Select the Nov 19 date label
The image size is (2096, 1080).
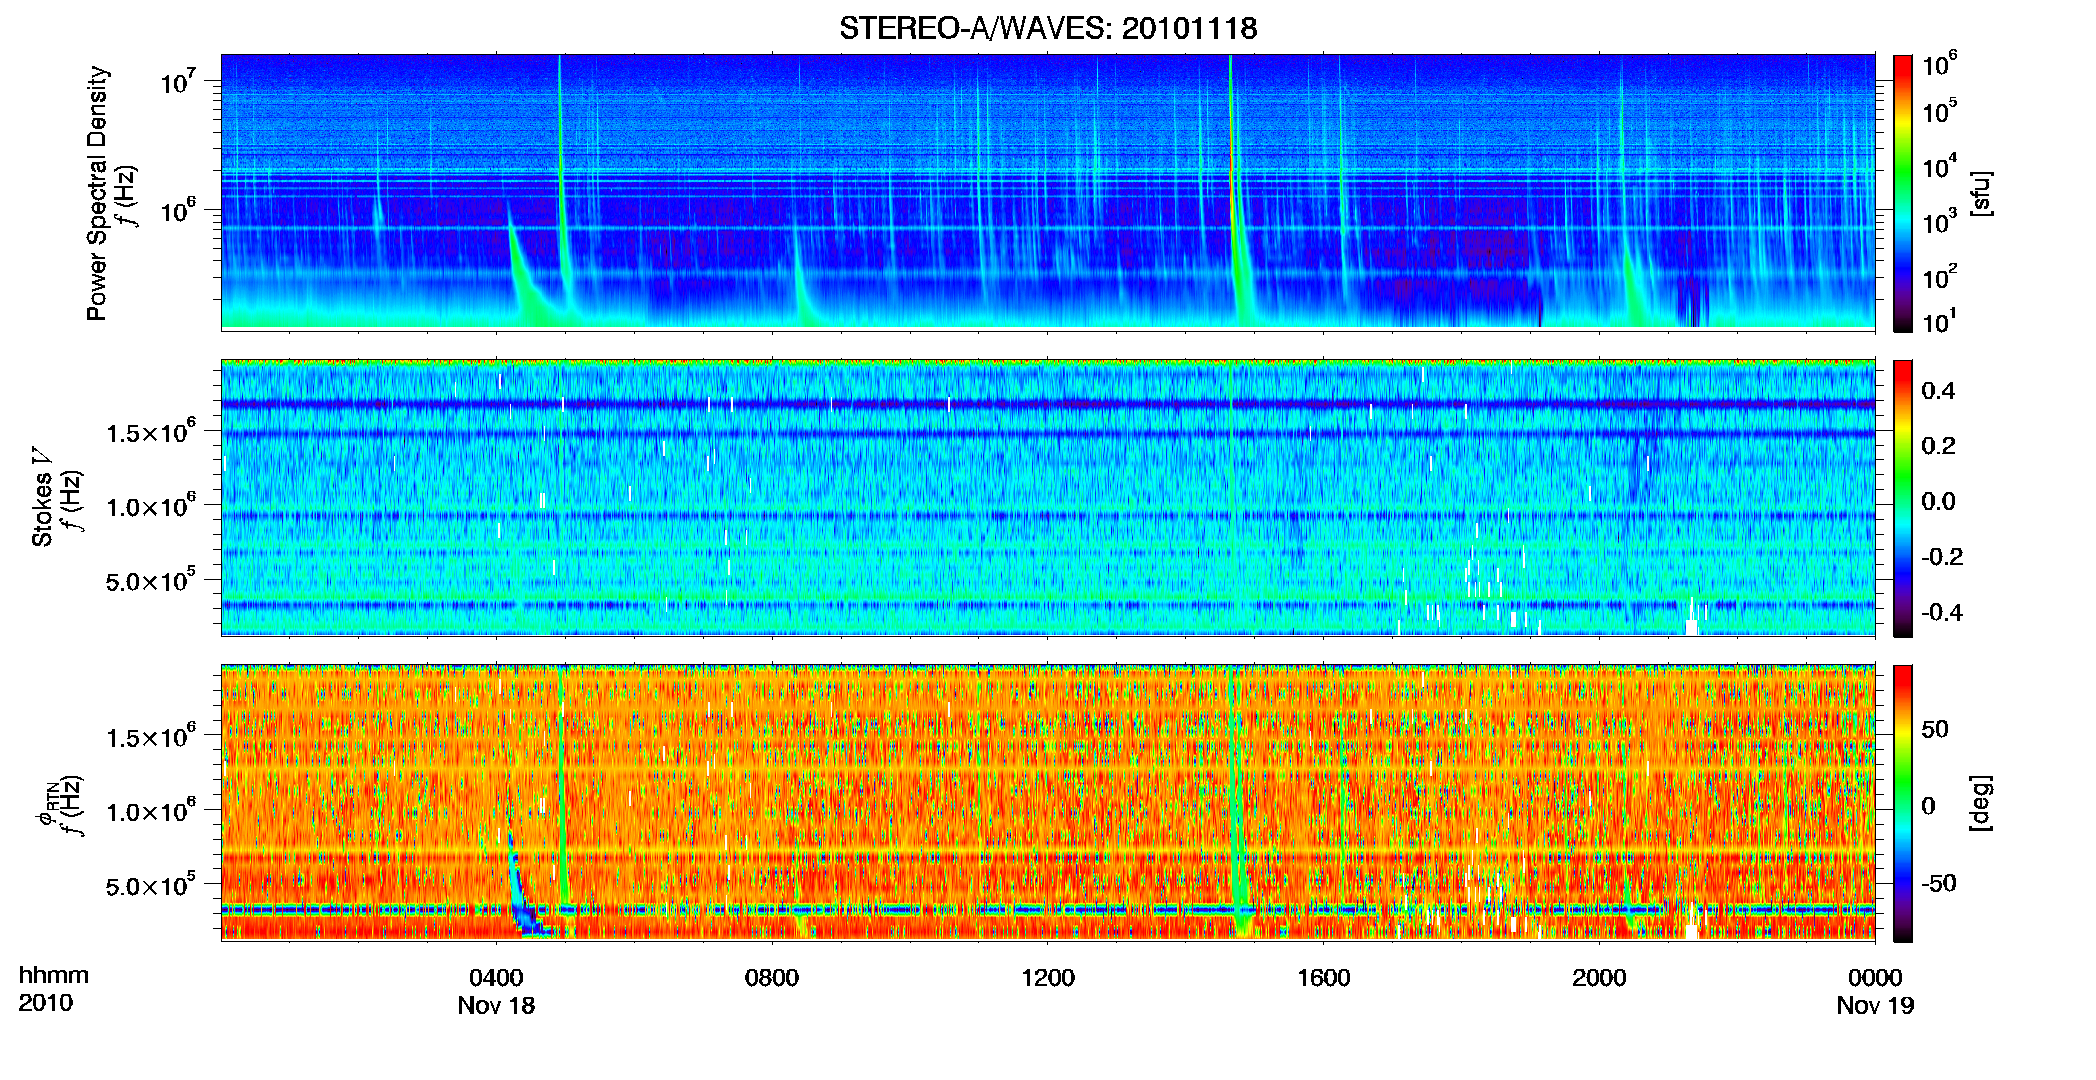1875,1006
